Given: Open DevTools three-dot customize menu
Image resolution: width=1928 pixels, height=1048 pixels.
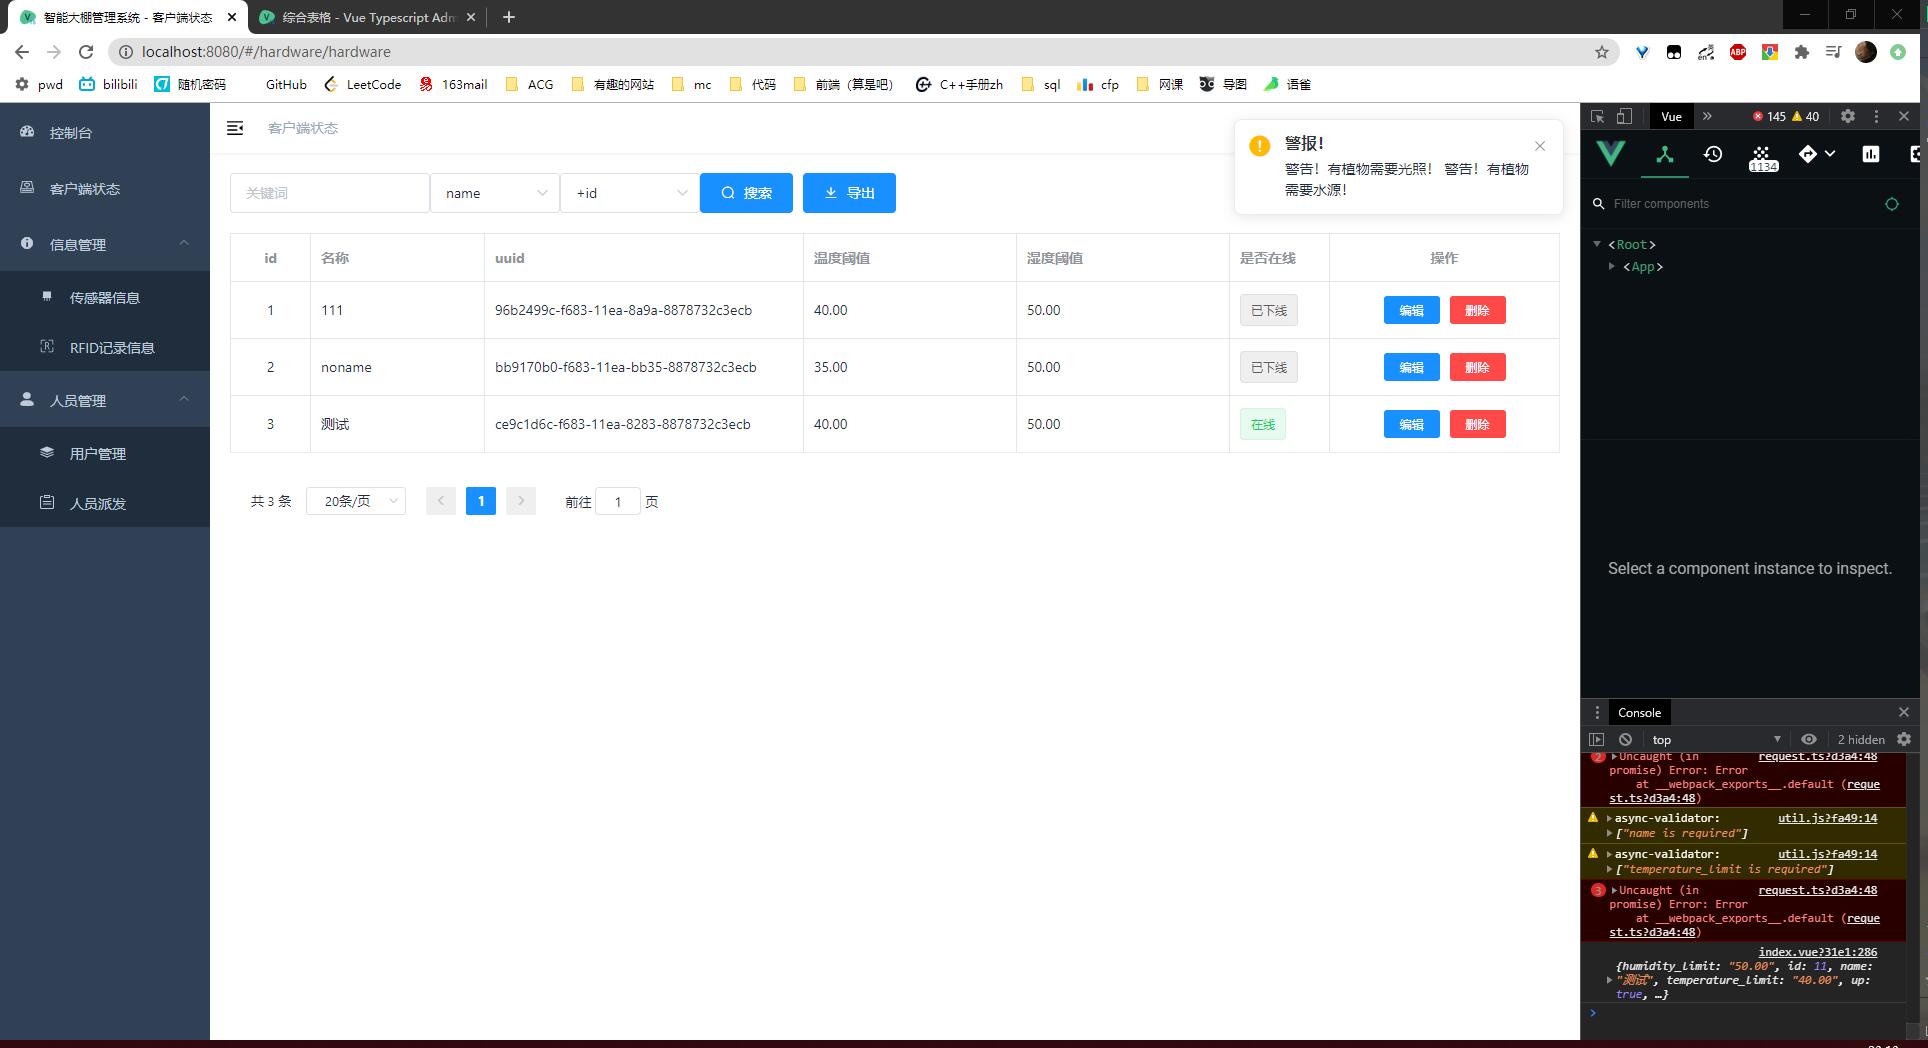Looking at the screenshot, I should click(1876, 116).
